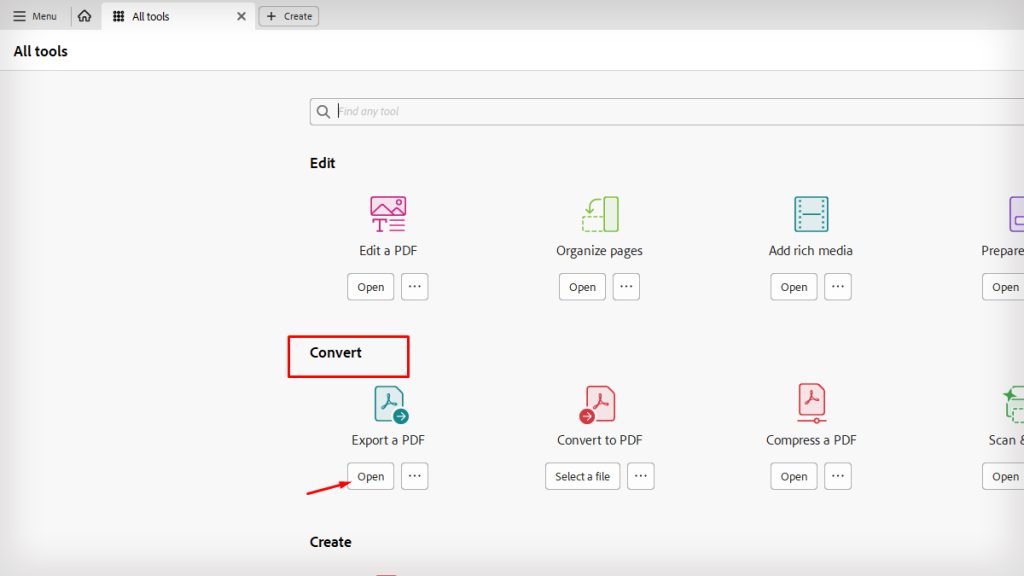Click Open under Export a PDF

(x=370, y=476)
